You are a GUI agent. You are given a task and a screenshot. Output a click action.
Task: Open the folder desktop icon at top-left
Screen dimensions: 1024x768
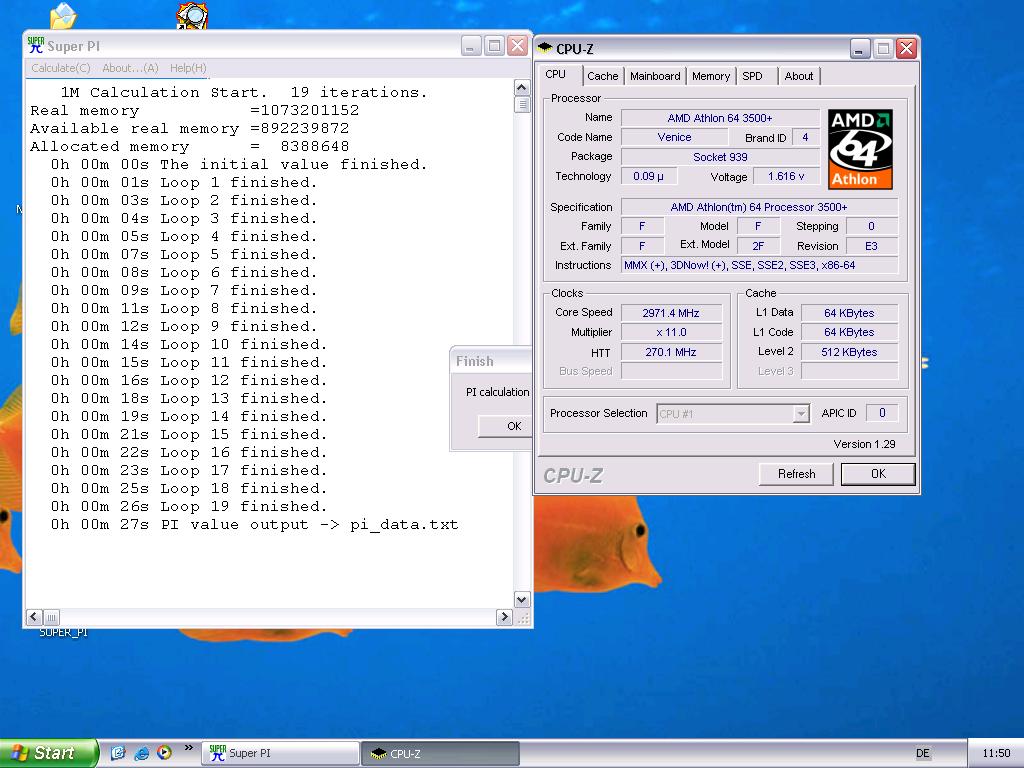tap(63, 16)
